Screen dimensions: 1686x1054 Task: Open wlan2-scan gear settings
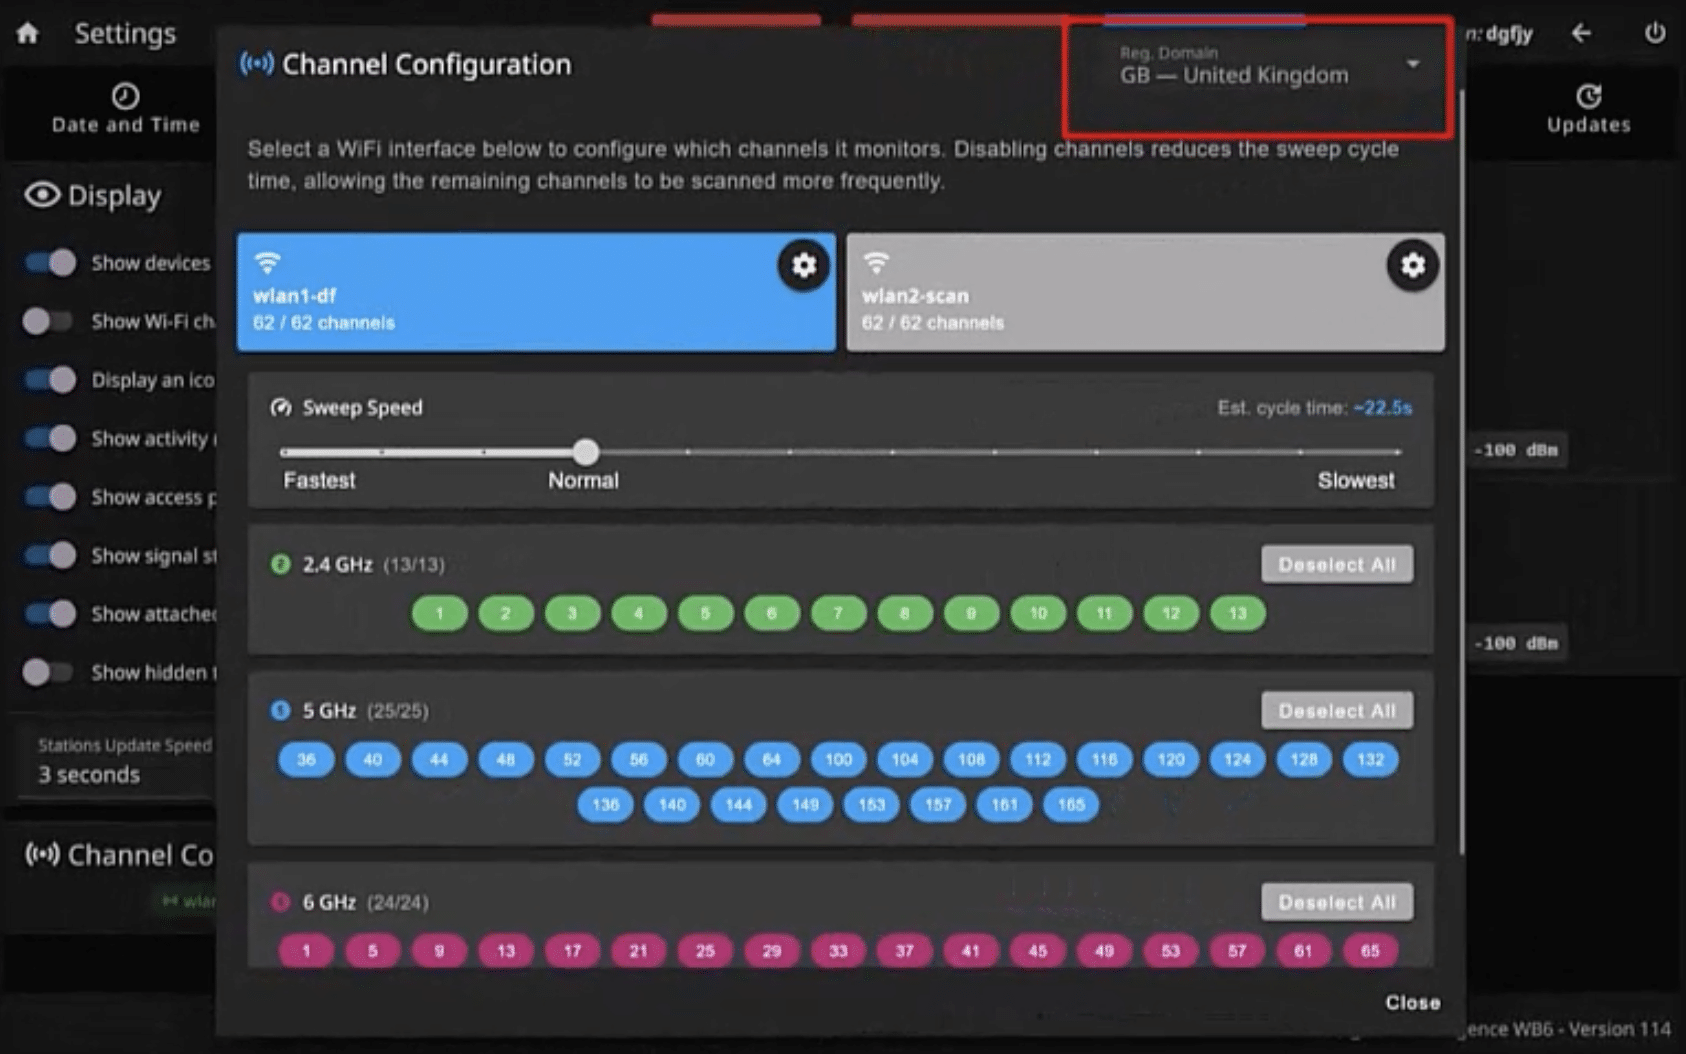pyautogui.click(x=1412, y=265)
